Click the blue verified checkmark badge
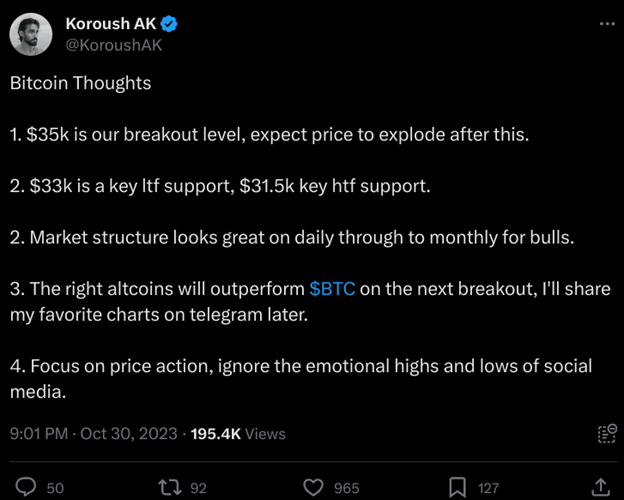The image size is (624, 500). [x=169, y=24]
